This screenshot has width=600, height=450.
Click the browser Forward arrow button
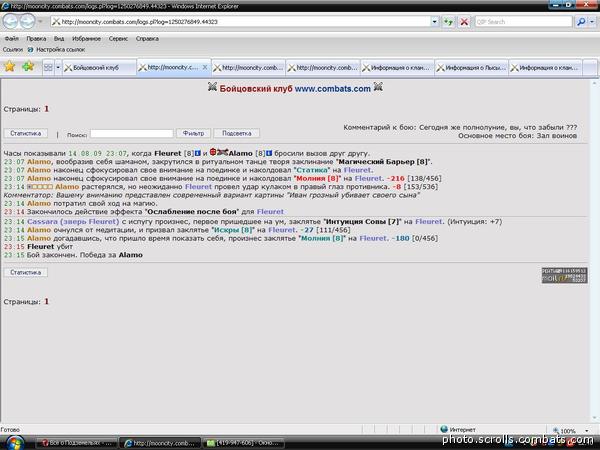(x=27, y=21)
